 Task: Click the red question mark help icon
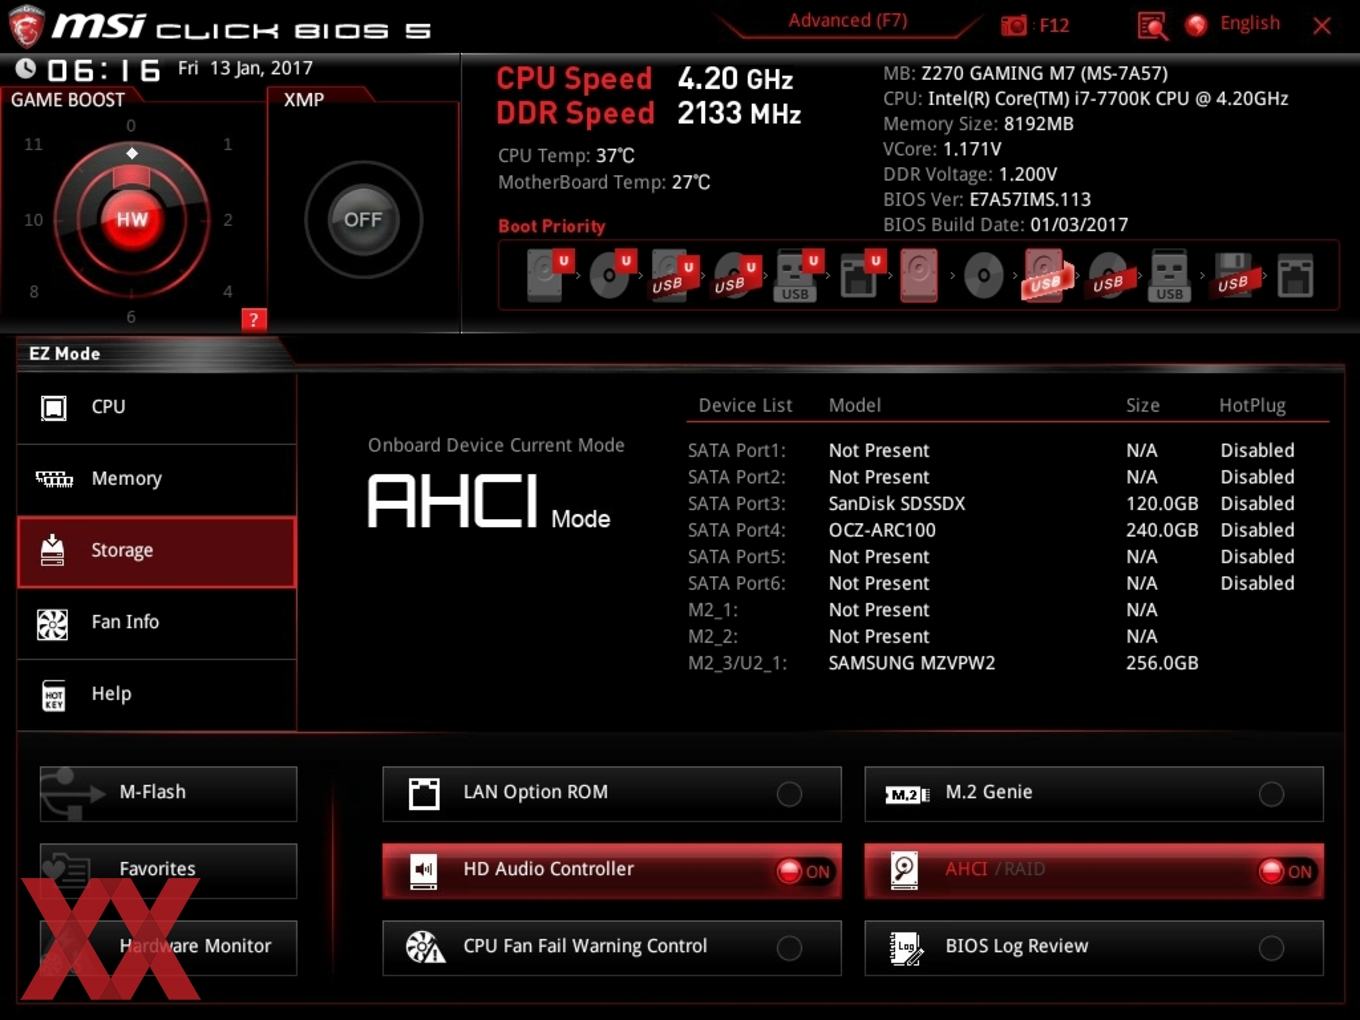tap(254, 320)
